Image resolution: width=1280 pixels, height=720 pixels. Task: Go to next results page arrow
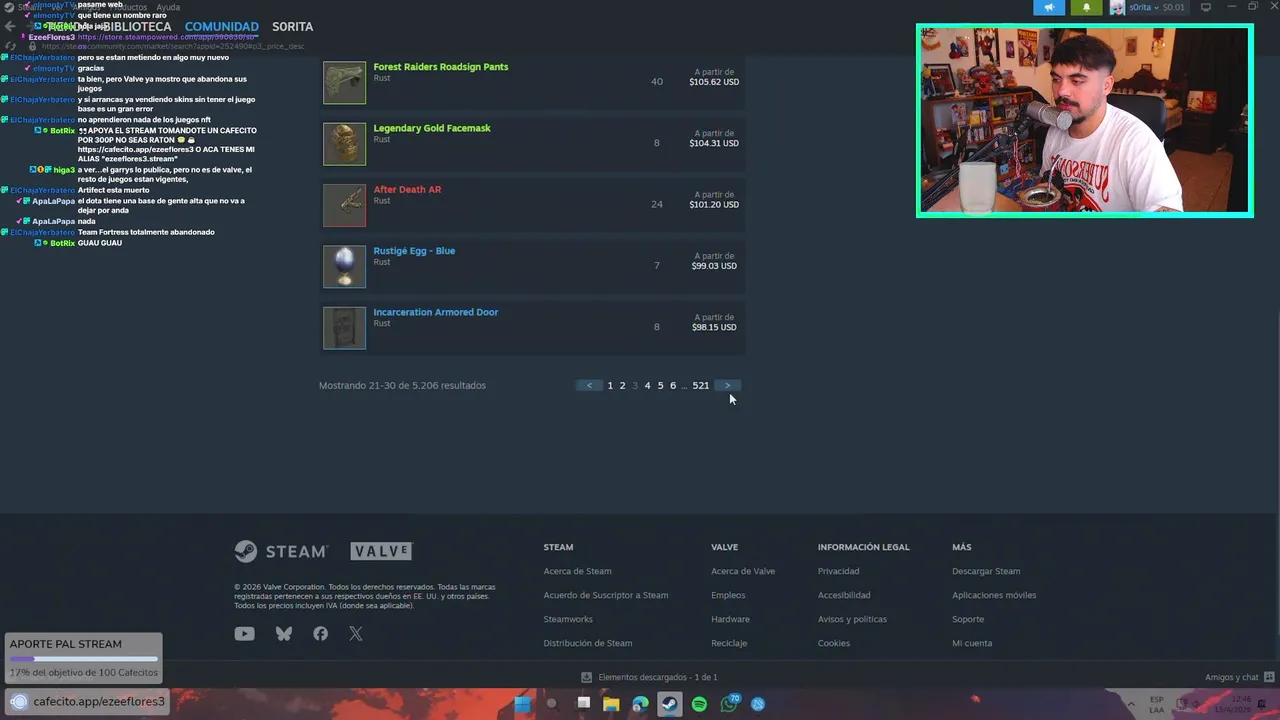[727, 385]
